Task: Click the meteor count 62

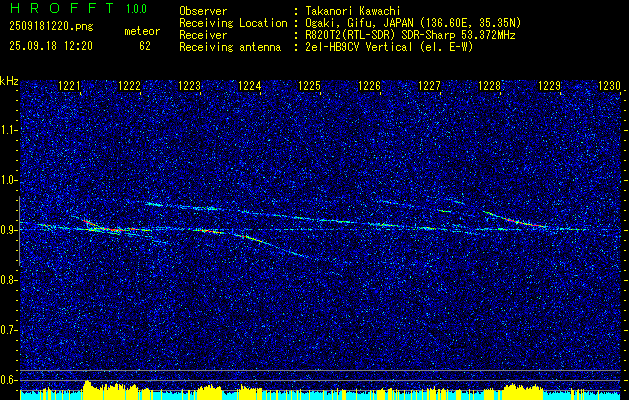Action: click(x=145, y=46)
